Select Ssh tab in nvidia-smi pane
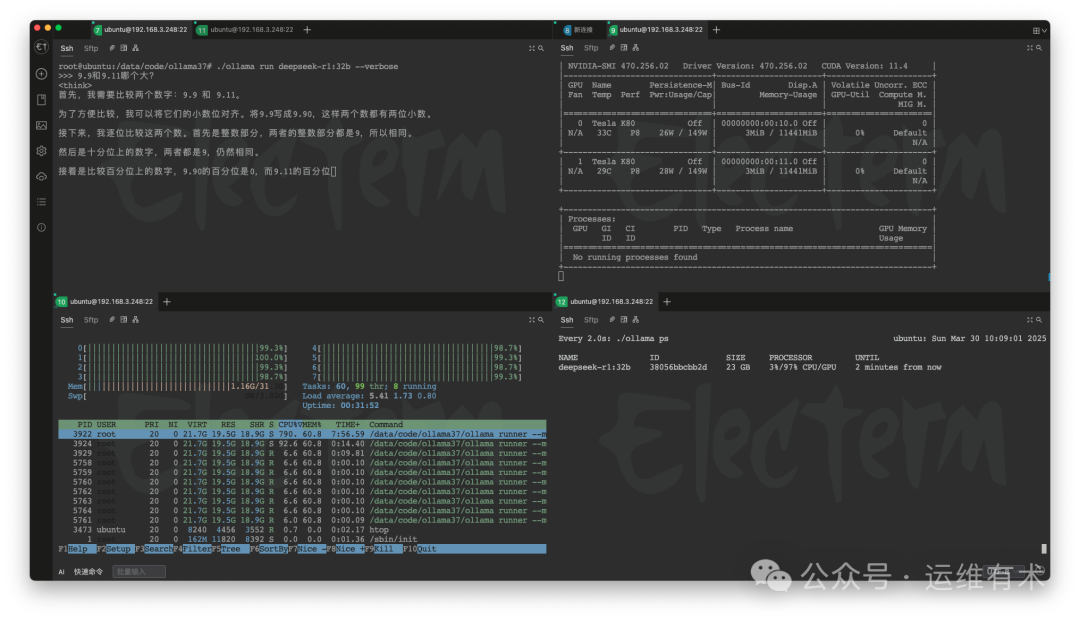This screenshot has width=1080, height=620. tap(567, 48)
